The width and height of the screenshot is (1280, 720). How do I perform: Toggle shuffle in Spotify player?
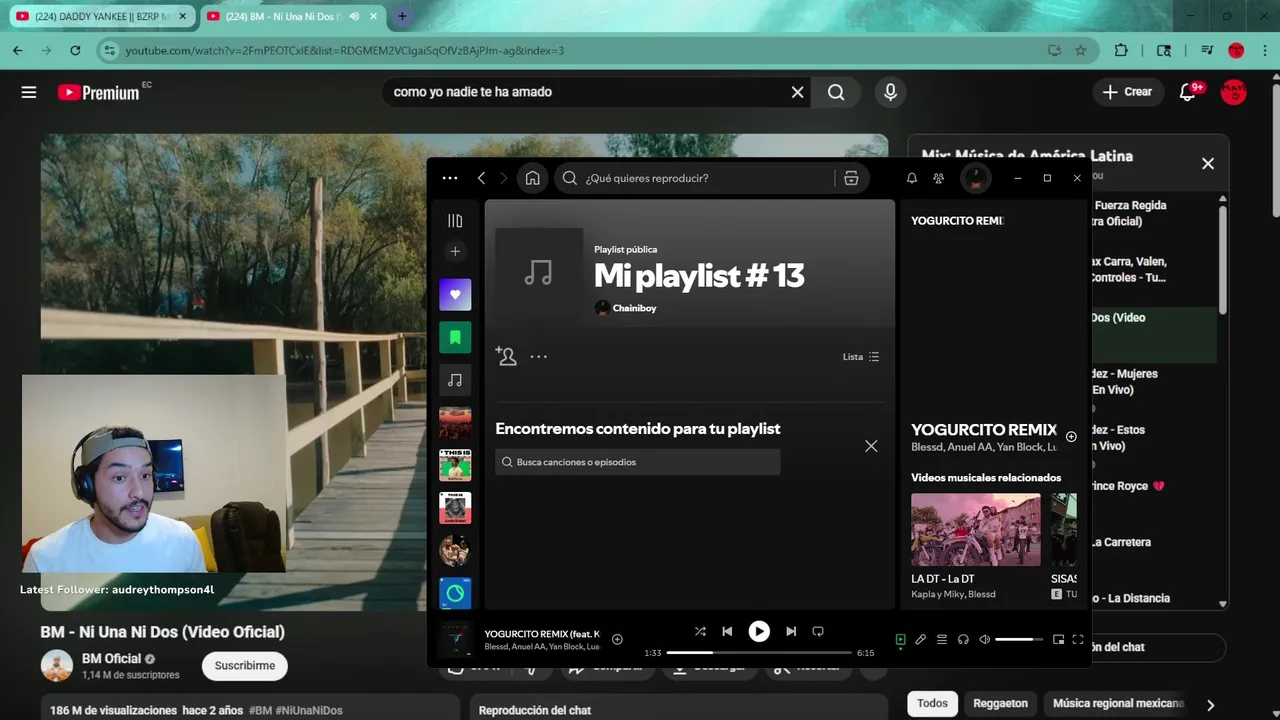(700, 631)
